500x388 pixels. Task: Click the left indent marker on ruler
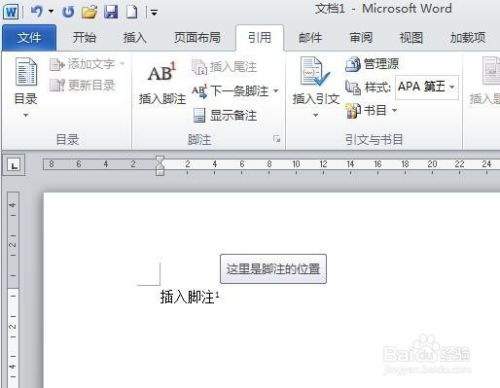point(160,171)
